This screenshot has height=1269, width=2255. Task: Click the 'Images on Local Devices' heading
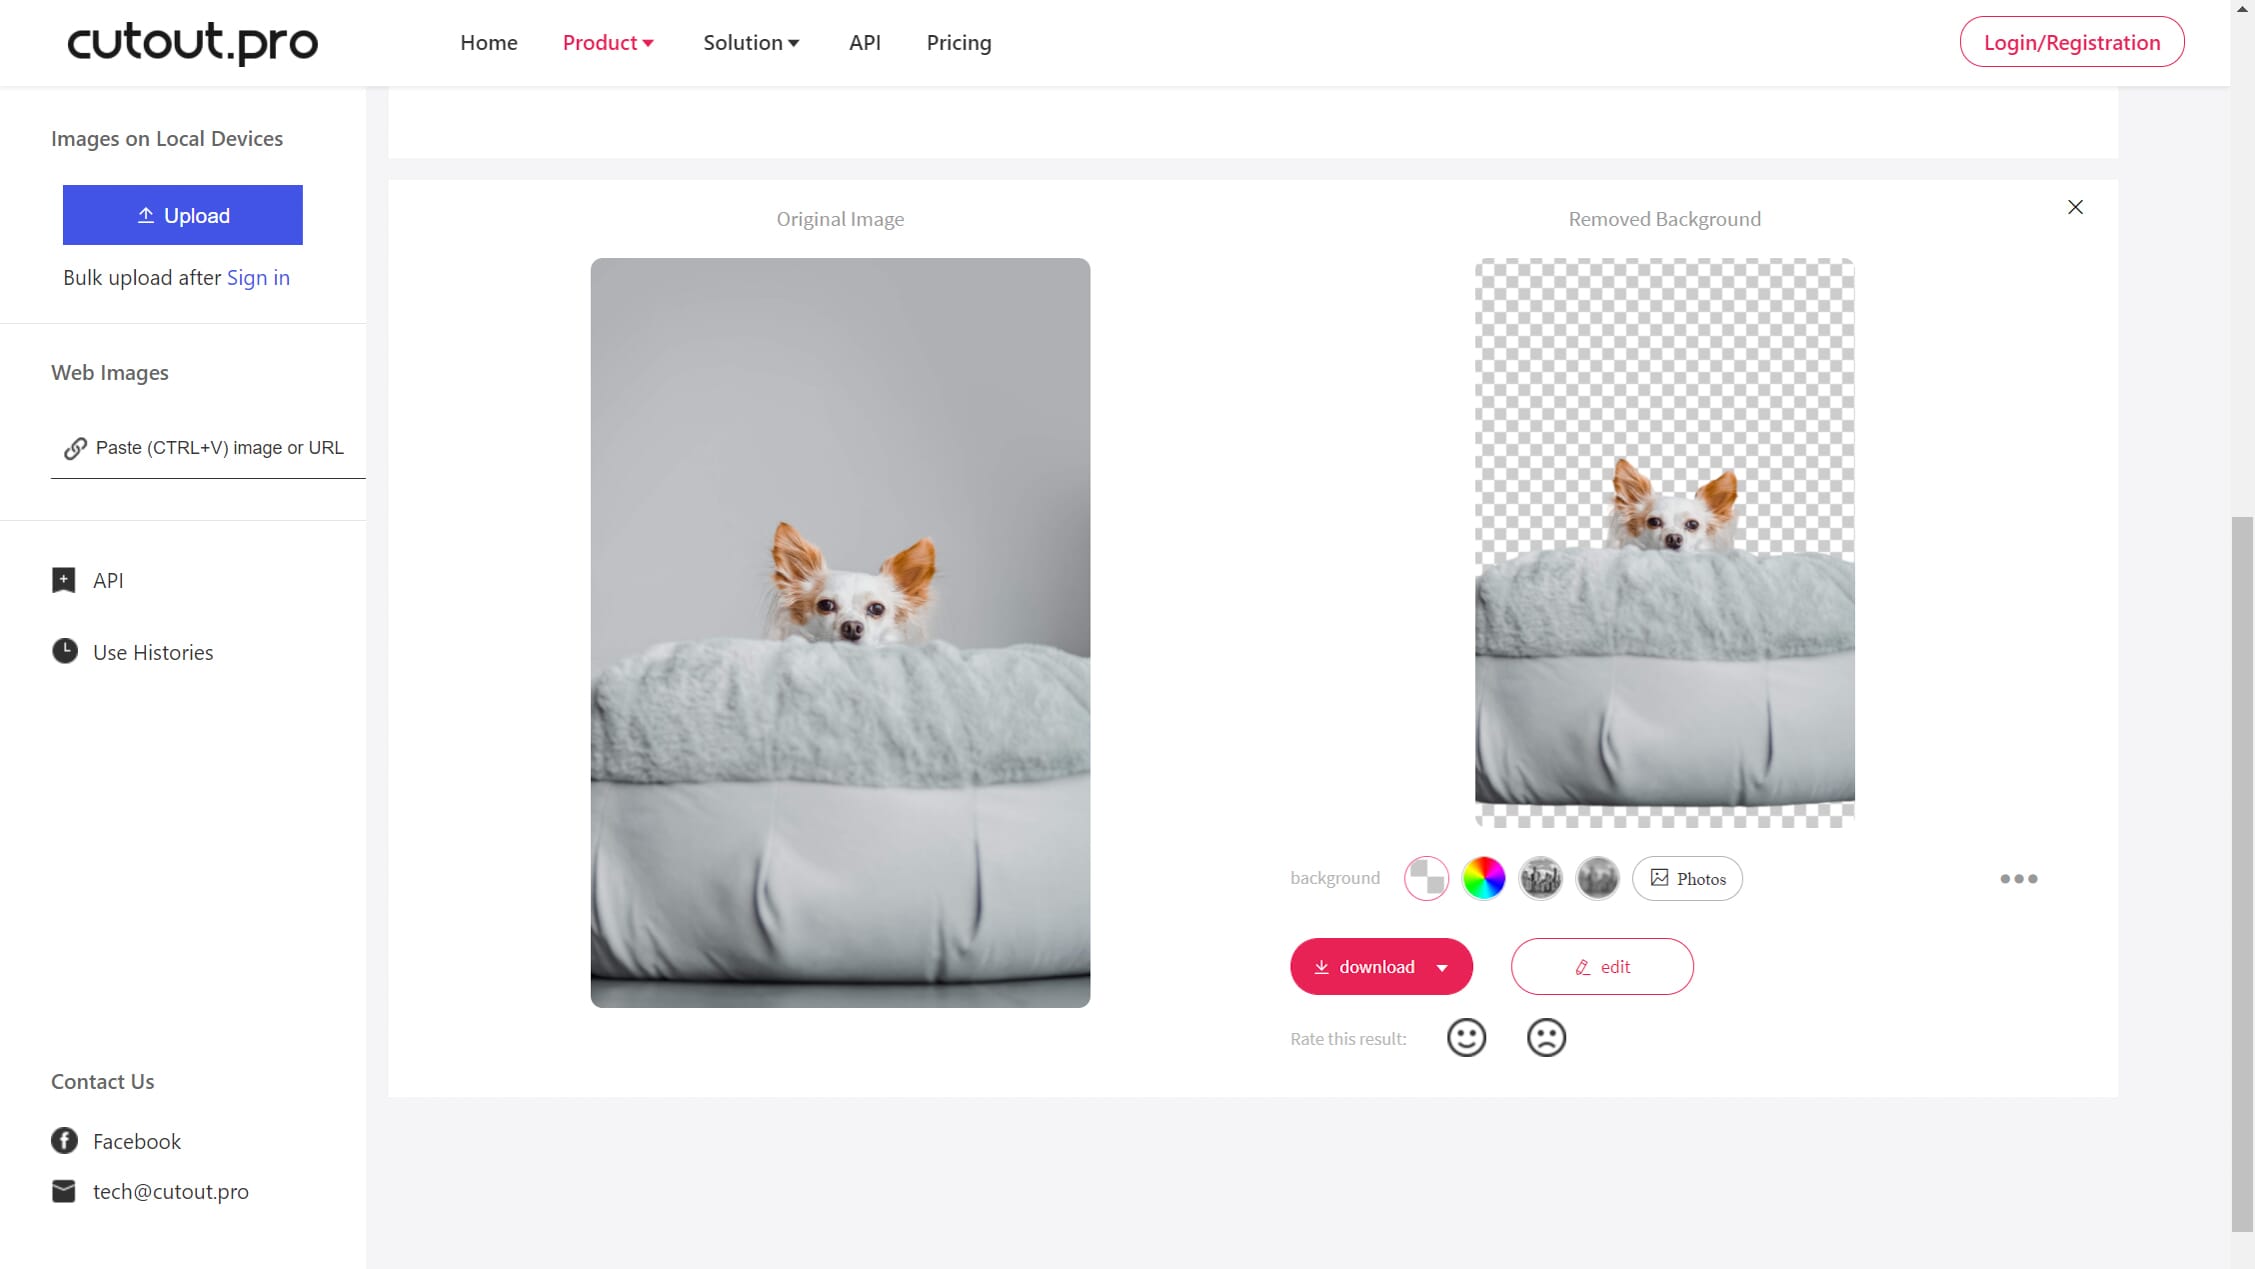(x=167, y=138)
